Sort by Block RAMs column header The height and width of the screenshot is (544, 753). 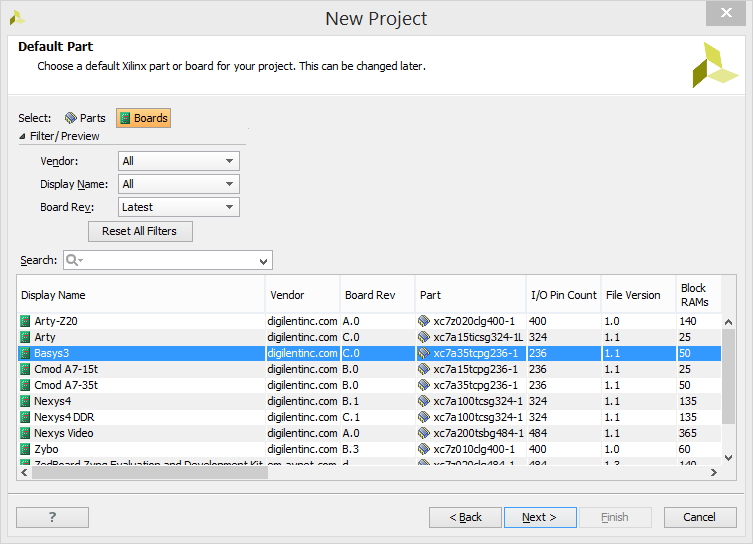pyautogui.click(x=698, y=295)
